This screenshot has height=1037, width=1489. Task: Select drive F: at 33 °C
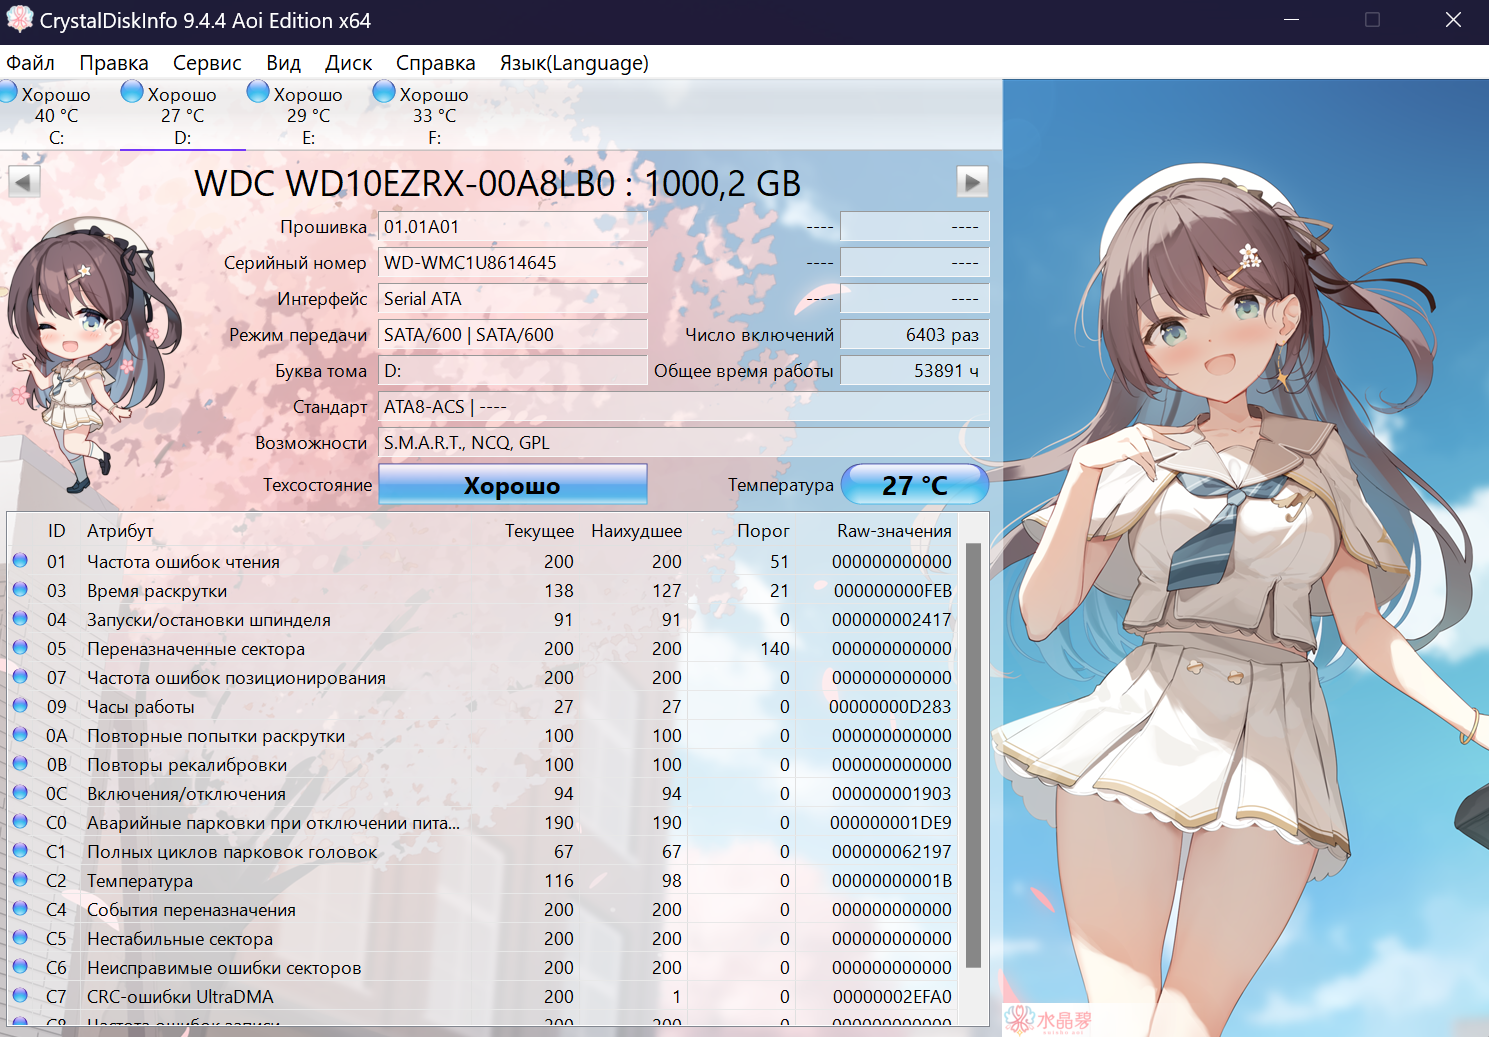click(x=434, y=115)
